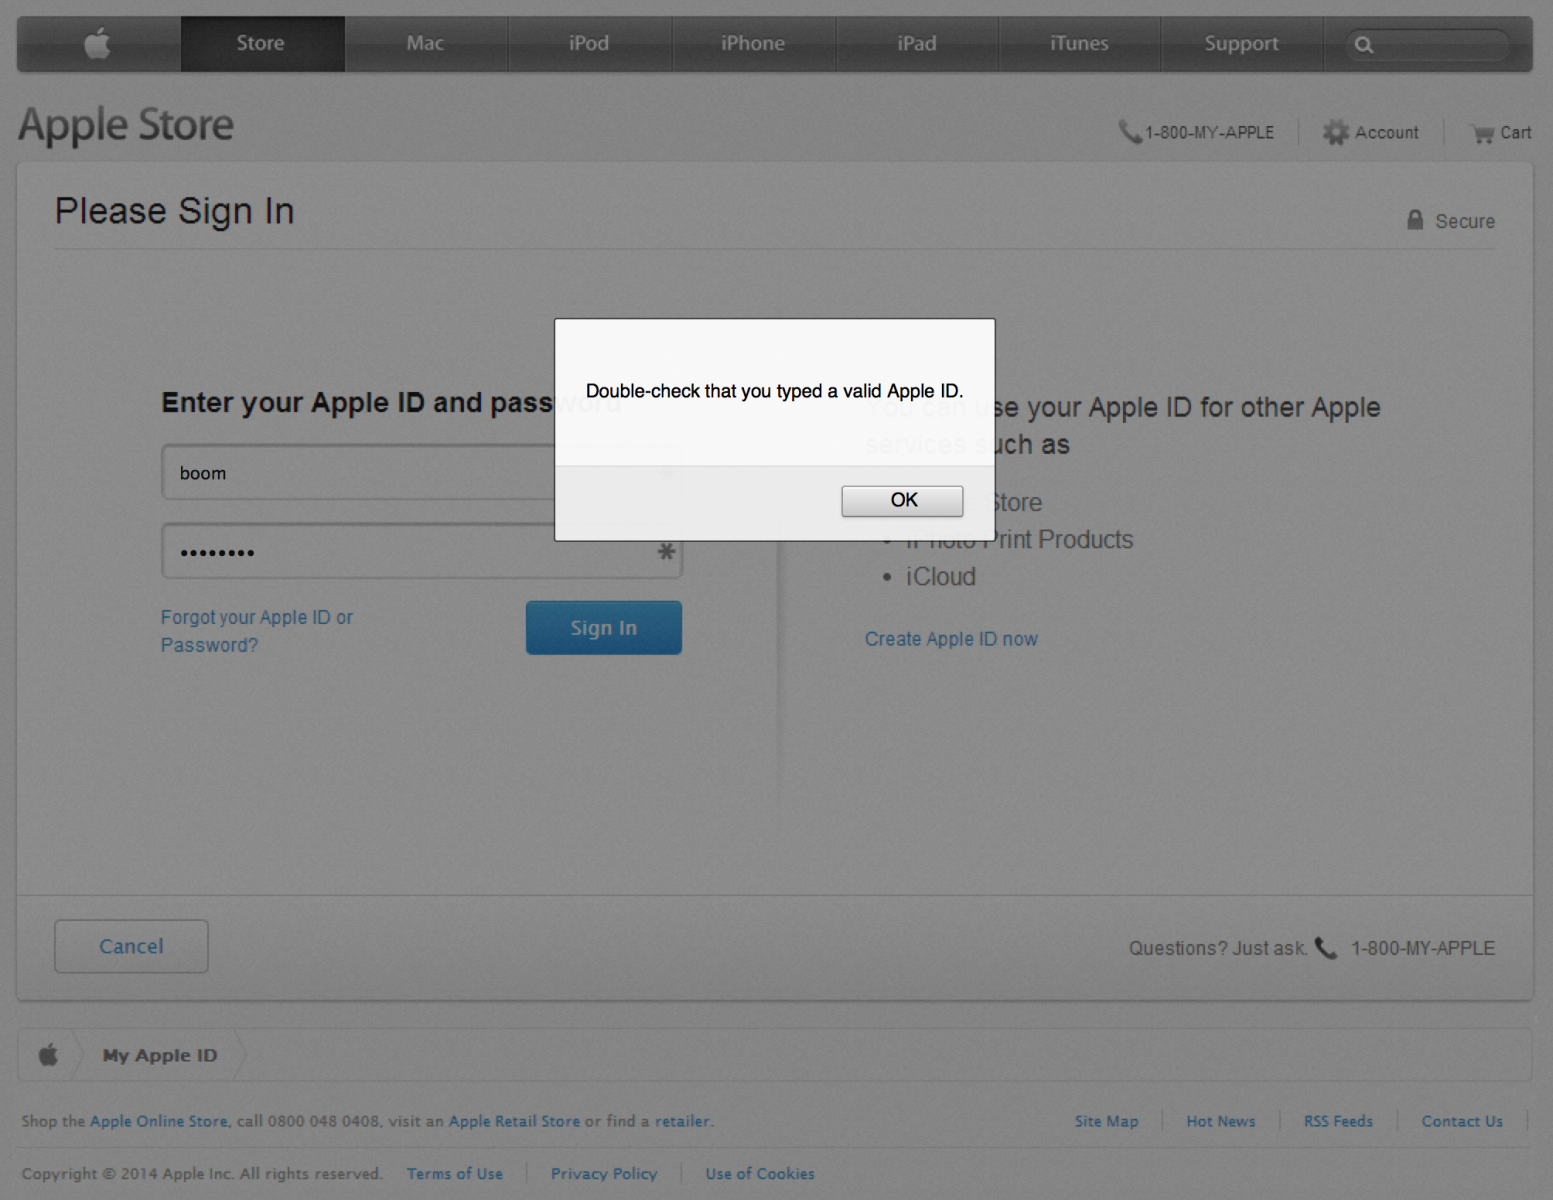Click the phone icon beside Questions? Just ask
Screen dimensions: 1553x1200
click(x=1326, y=948)
